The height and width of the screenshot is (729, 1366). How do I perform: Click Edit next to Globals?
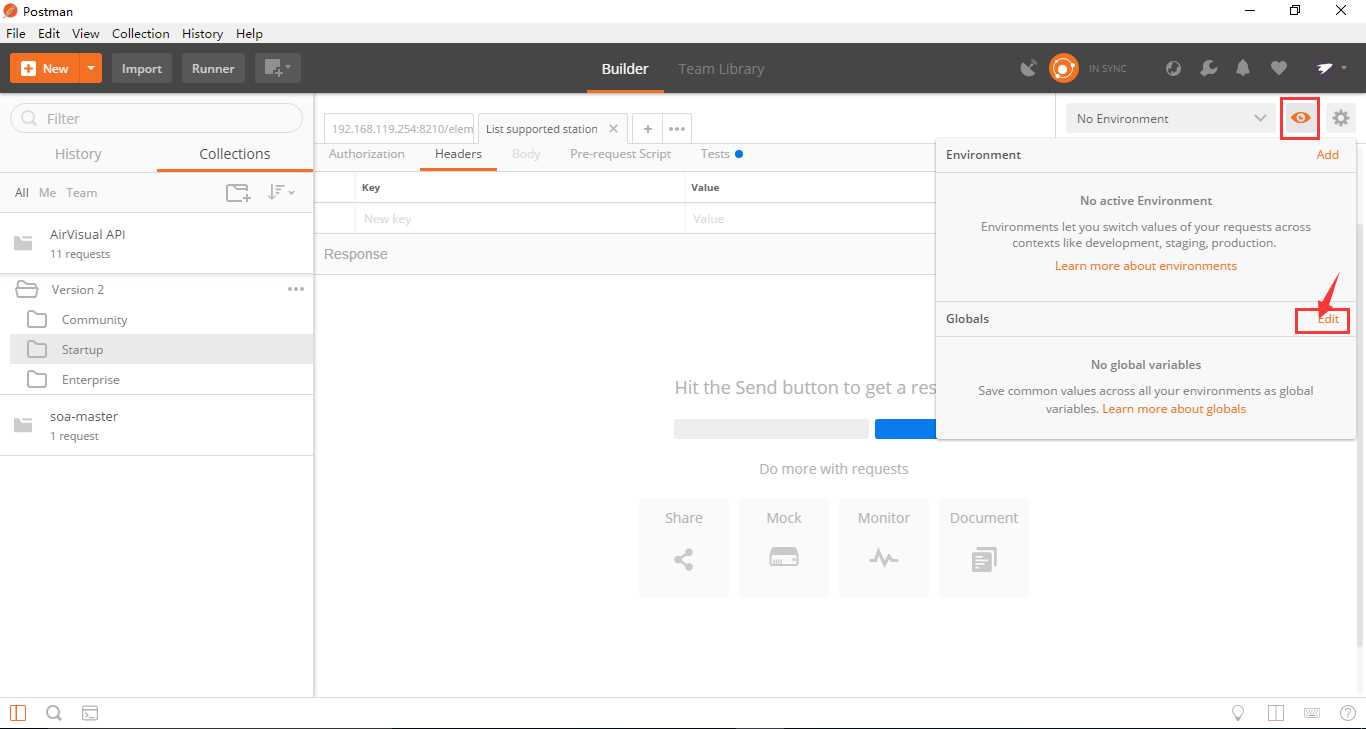(1328, 319)
